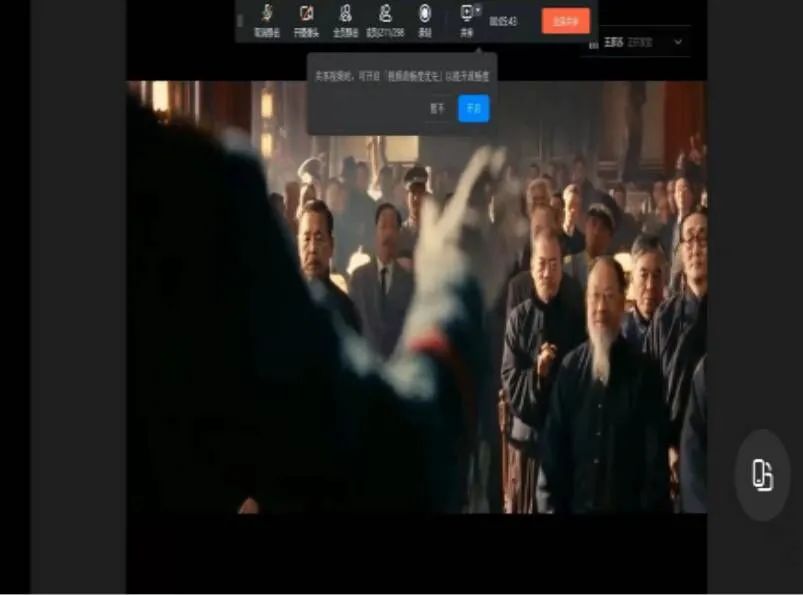
Task: Click the meeting timer text
Action: tap(503, 21)
